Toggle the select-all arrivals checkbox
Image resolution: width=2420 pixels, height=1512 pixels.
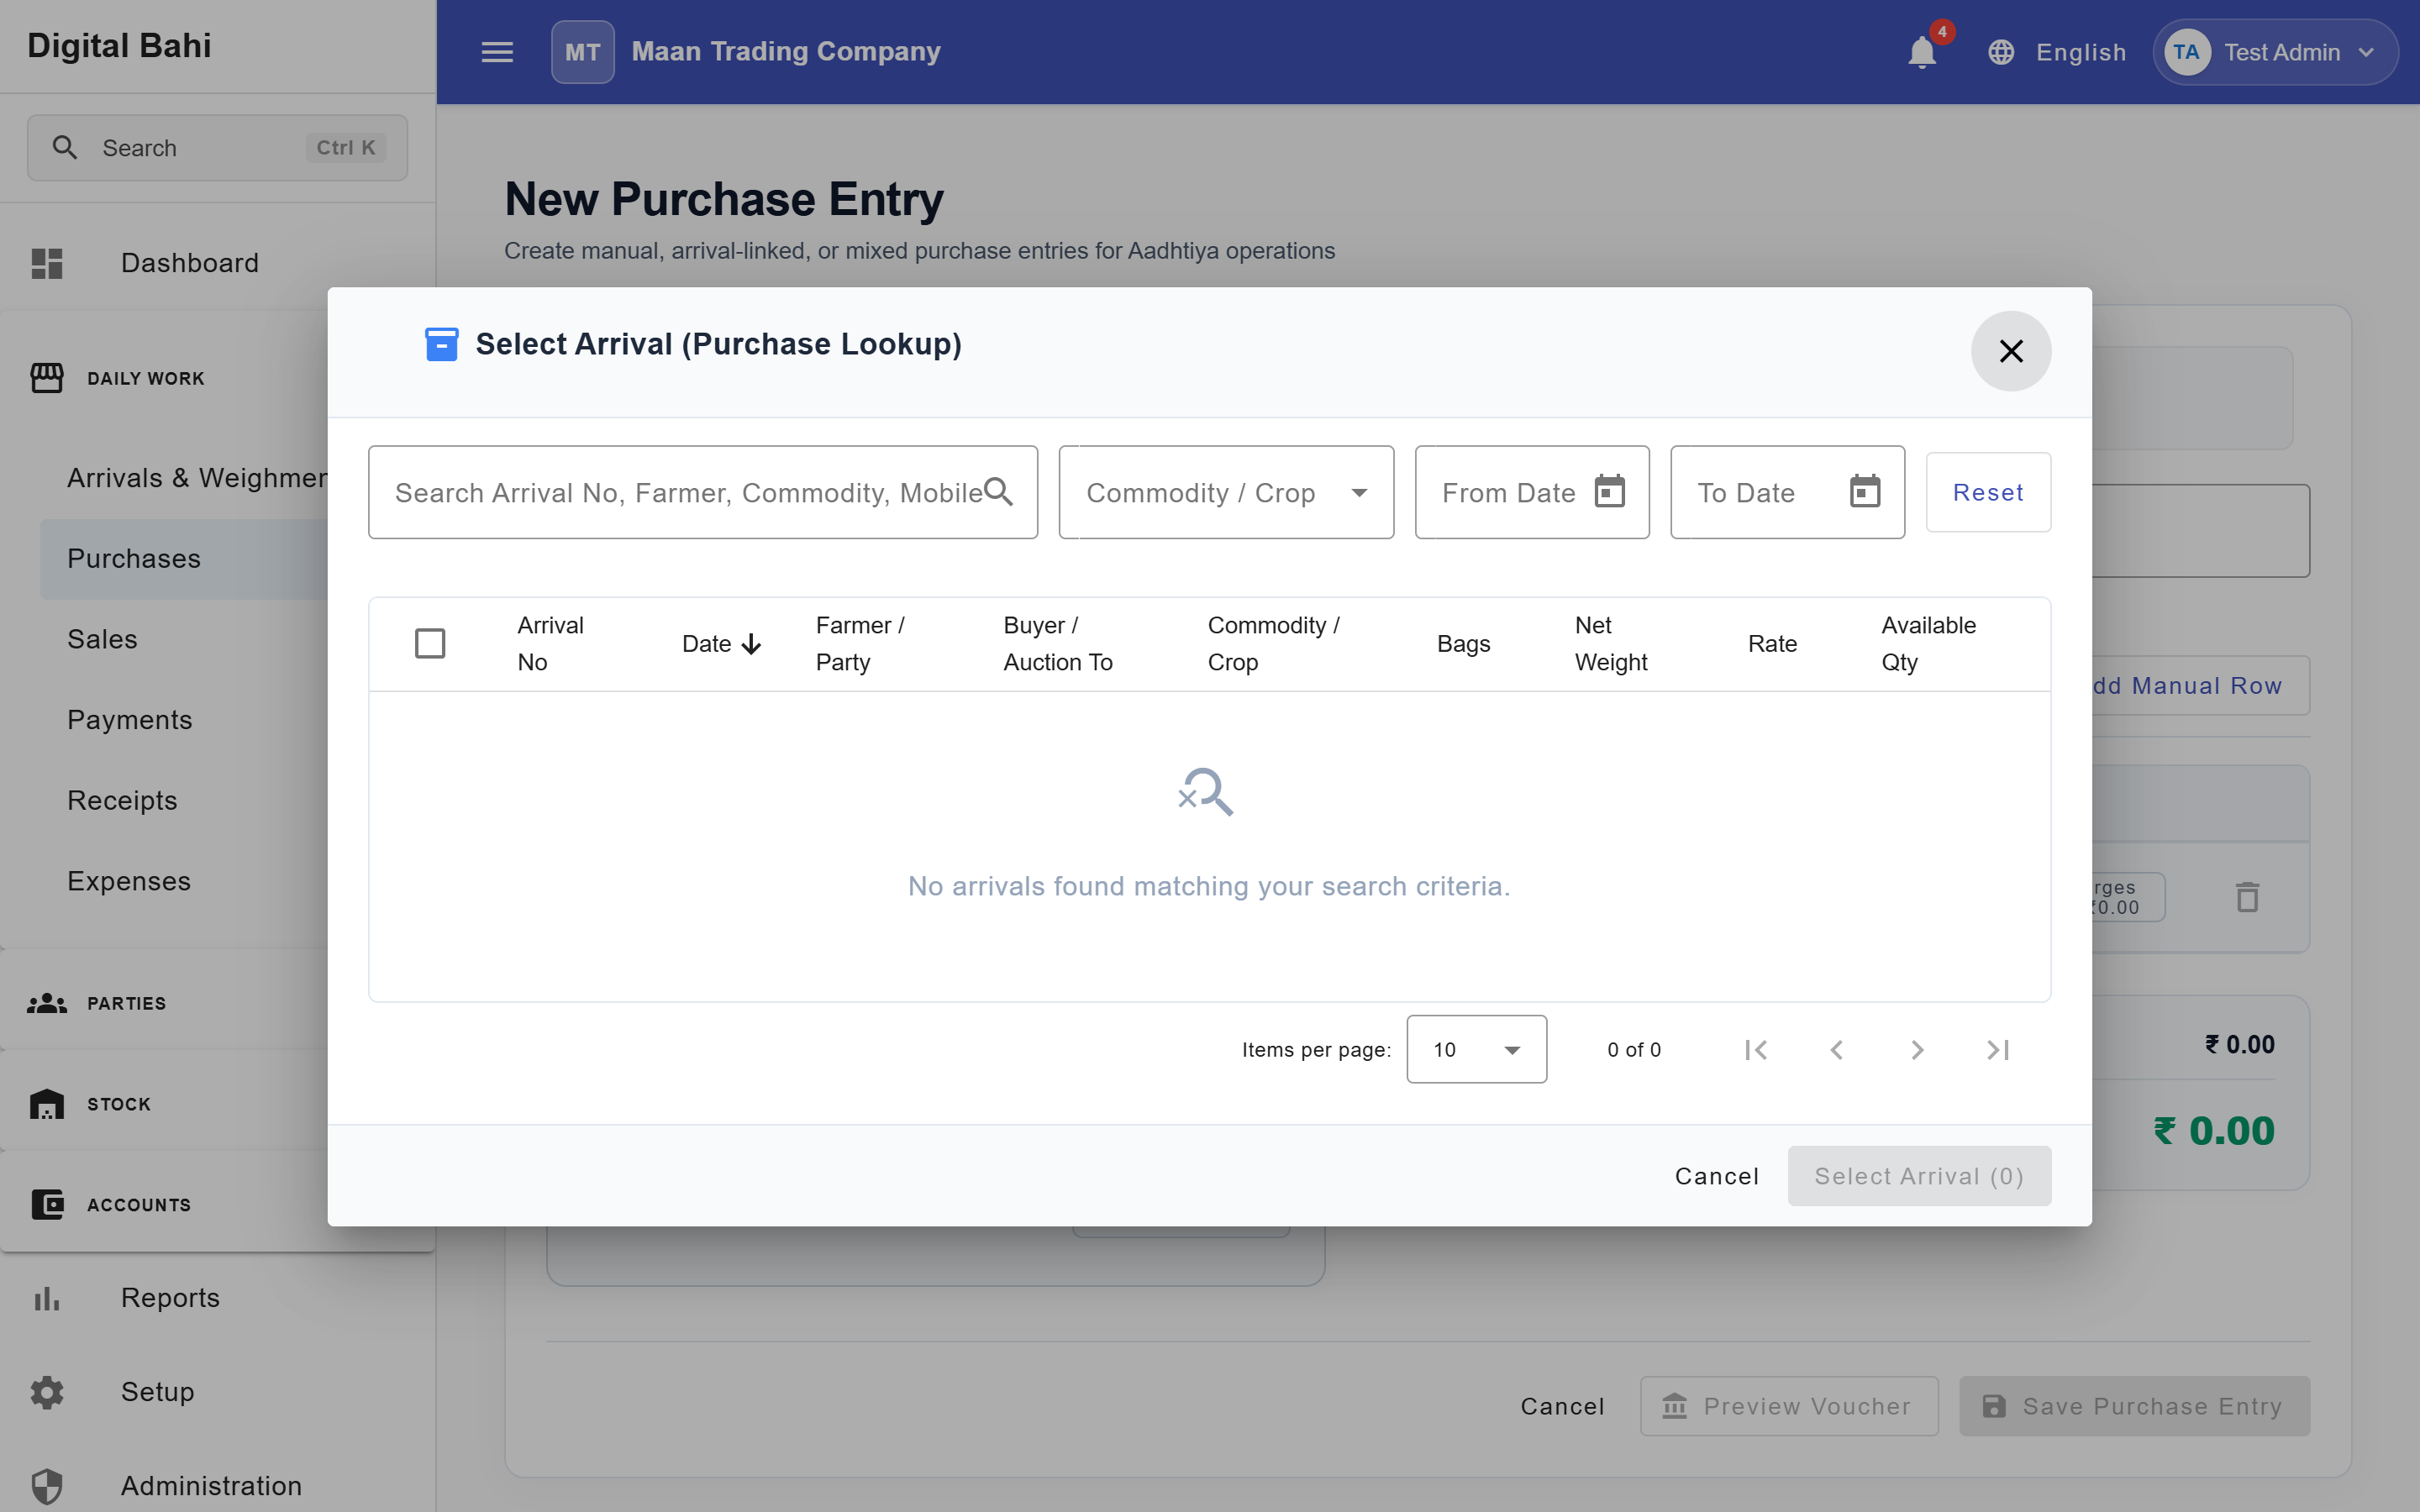pyautogui.click(x=430, y=643)
